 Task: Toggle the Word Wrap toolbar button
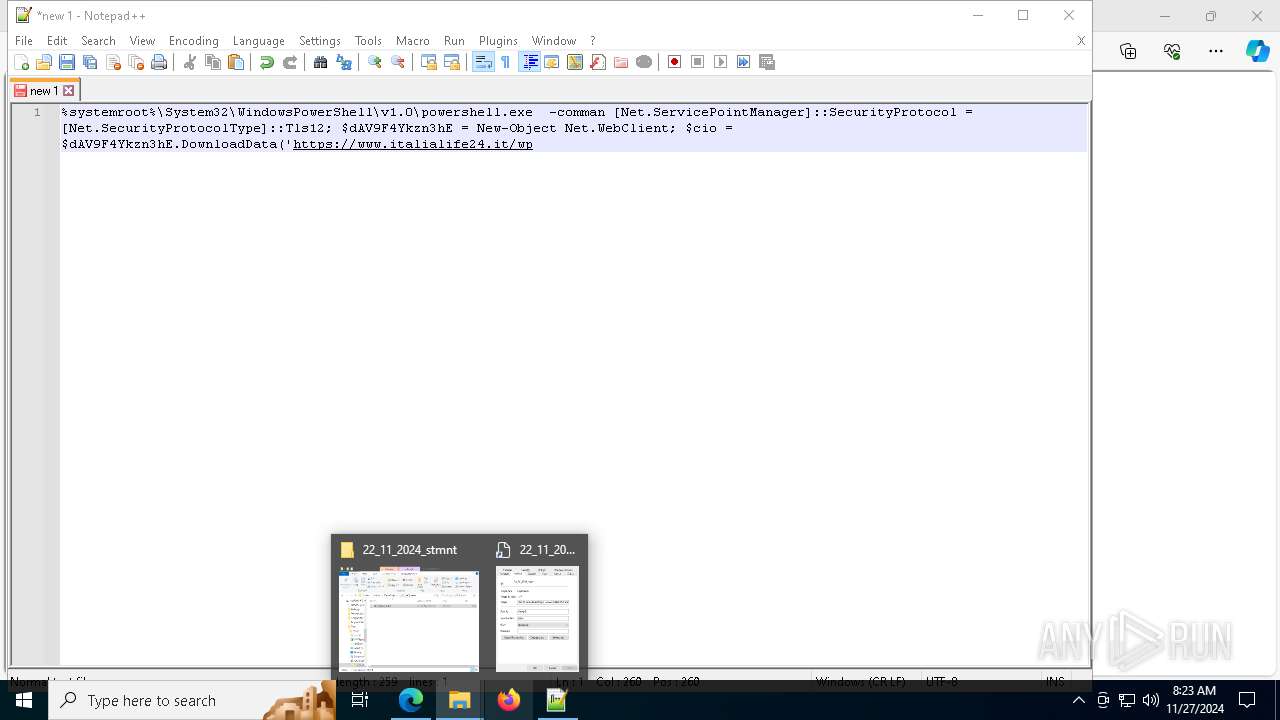483,62
